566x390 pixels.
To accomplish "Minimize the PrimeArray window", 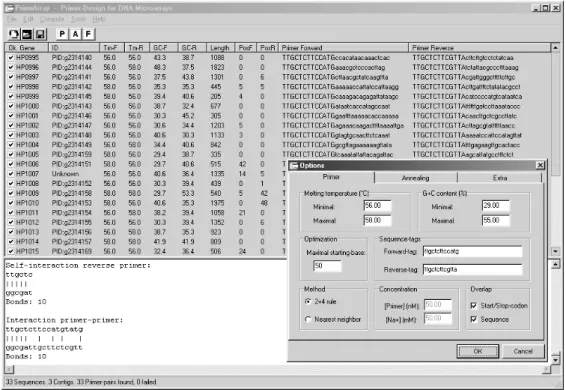I will (536, 8).
